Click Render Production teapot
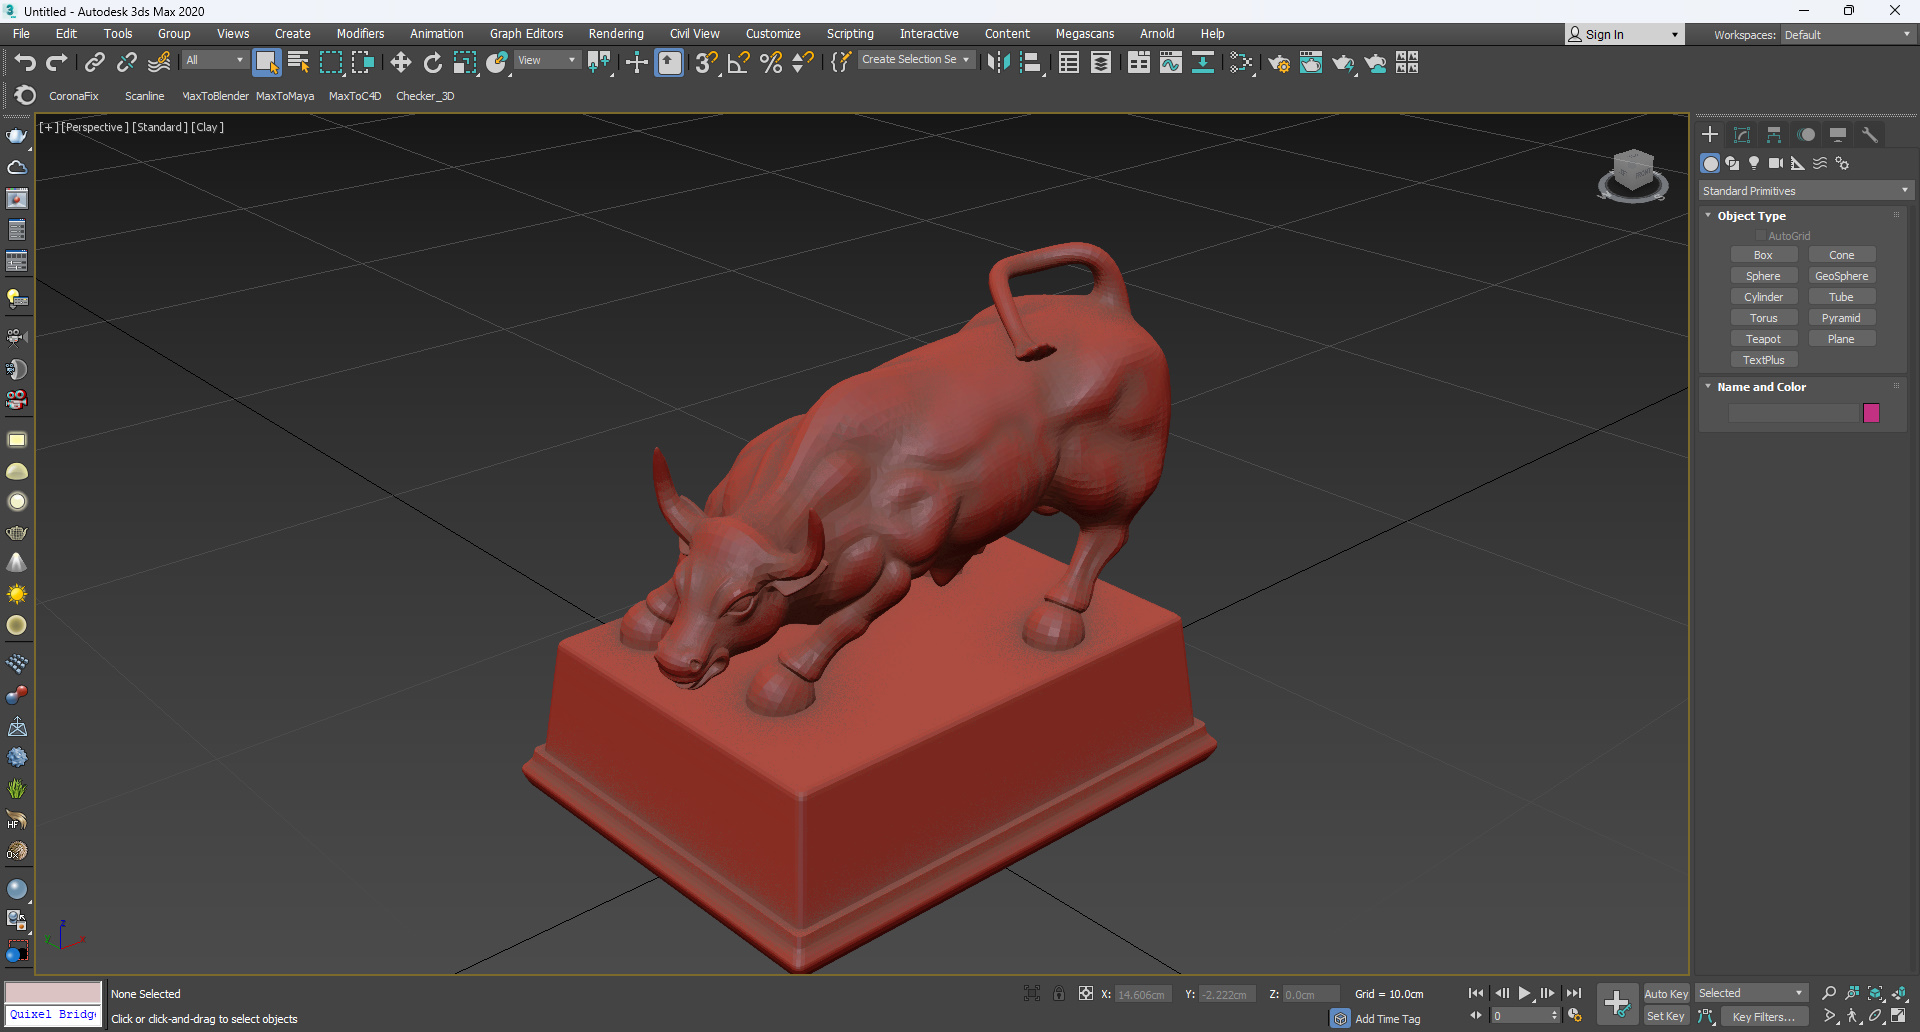Screen dimensions: 1920x1032 pyautogui.click(x=1343, y=63)
